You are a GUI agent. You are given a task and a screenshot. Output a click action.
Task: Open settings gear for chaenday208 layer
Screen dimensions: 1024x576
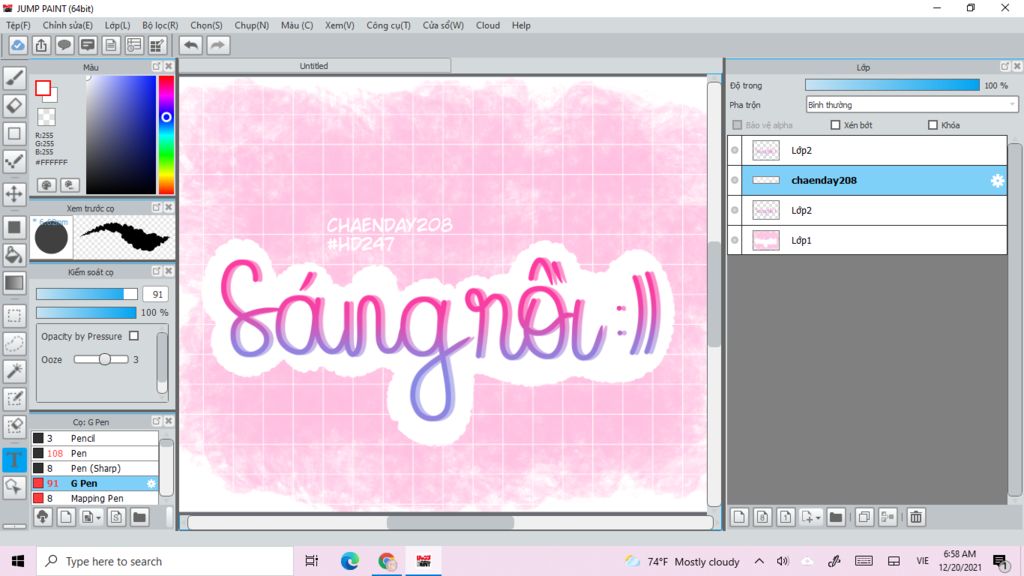(997, 181)
